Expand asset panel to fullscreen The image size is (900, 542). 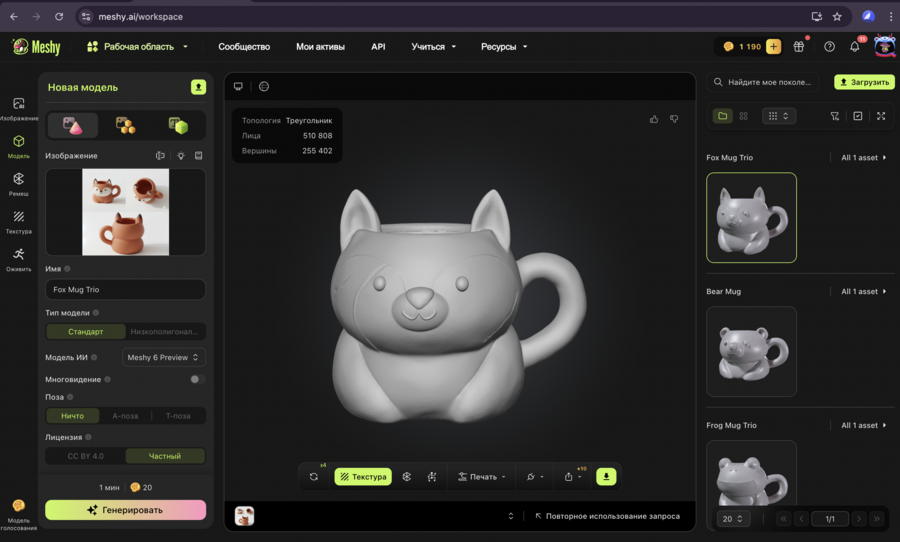point(881,116)
